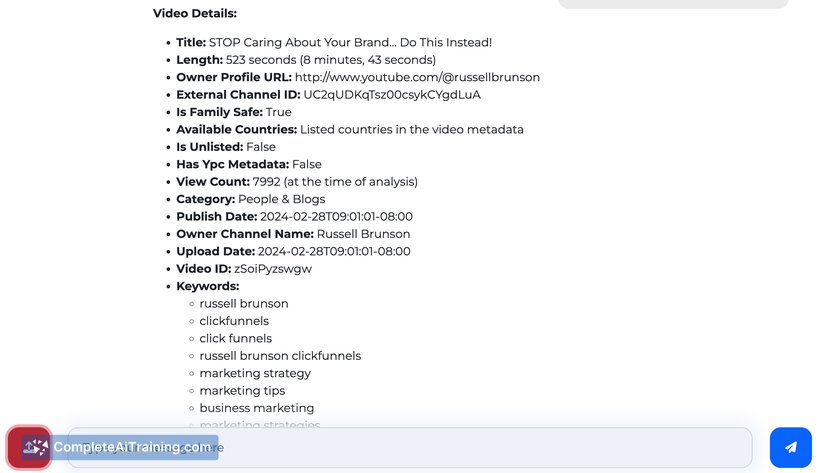
Task: Select the 'click funnels' keyword item
Action: pos(235,339)
